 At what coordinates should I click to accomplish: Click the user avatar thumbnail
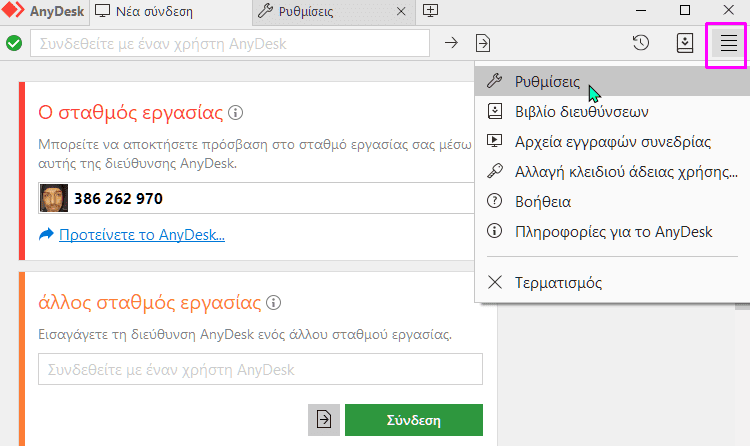point(54,198)
